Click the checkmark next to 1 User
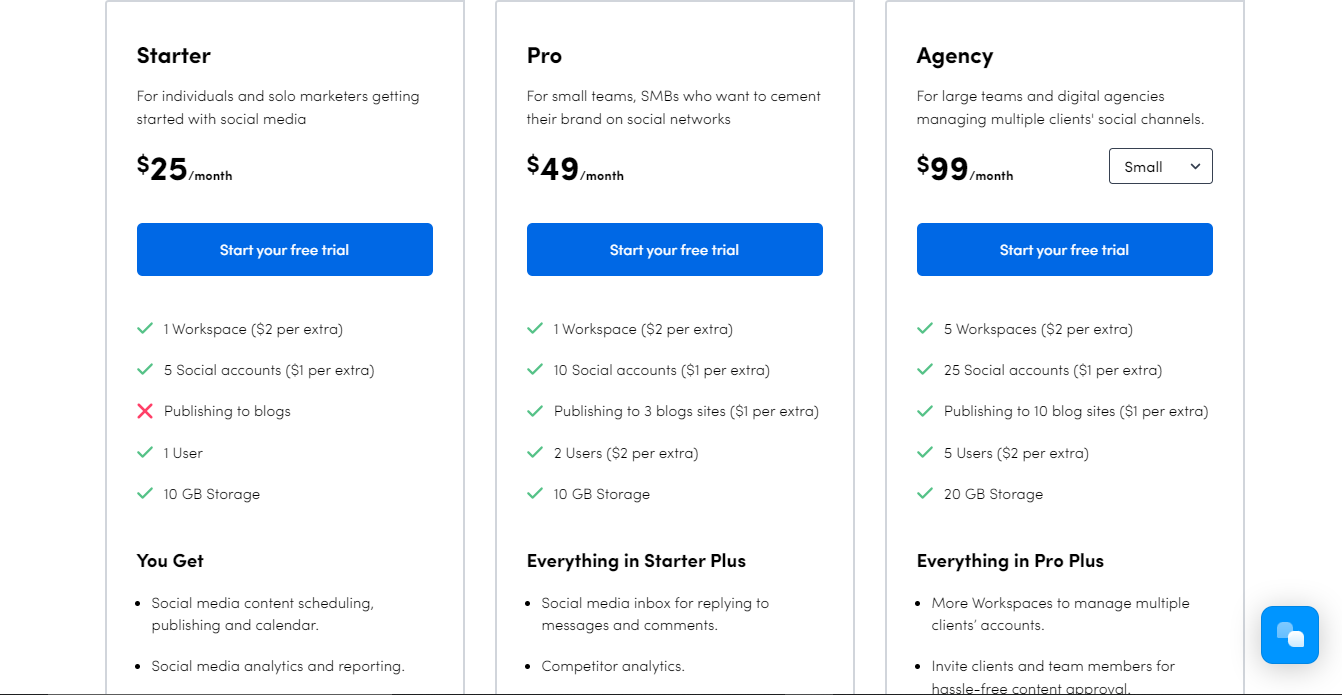 145,452
